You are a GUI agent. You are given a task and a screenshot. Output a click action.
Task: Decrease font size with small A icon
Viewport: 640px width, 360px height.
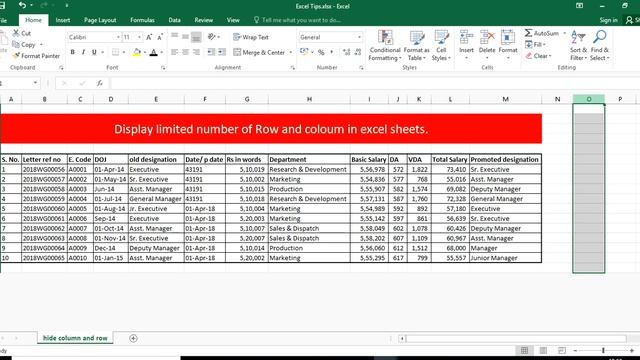click(x=160, y=37)
